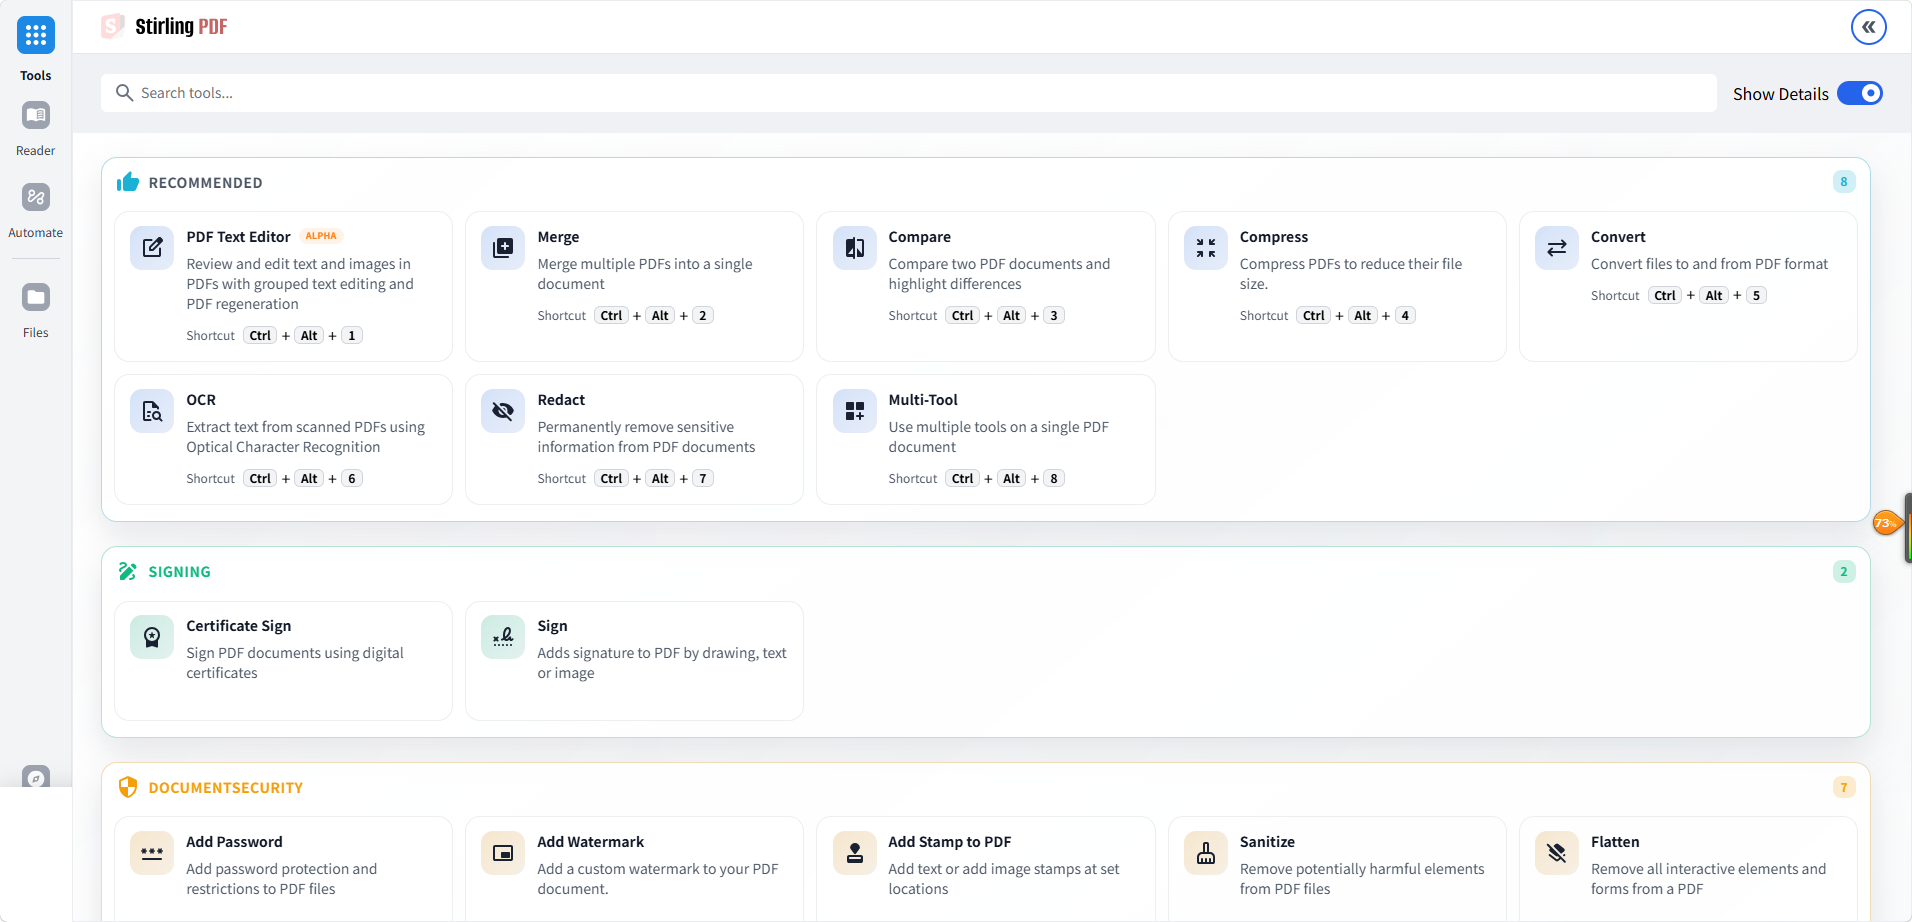This screenshot has width=1912, height=922.
Task: Open the Tools grid icon in sidebar
Action: click(x=36, y=36)
